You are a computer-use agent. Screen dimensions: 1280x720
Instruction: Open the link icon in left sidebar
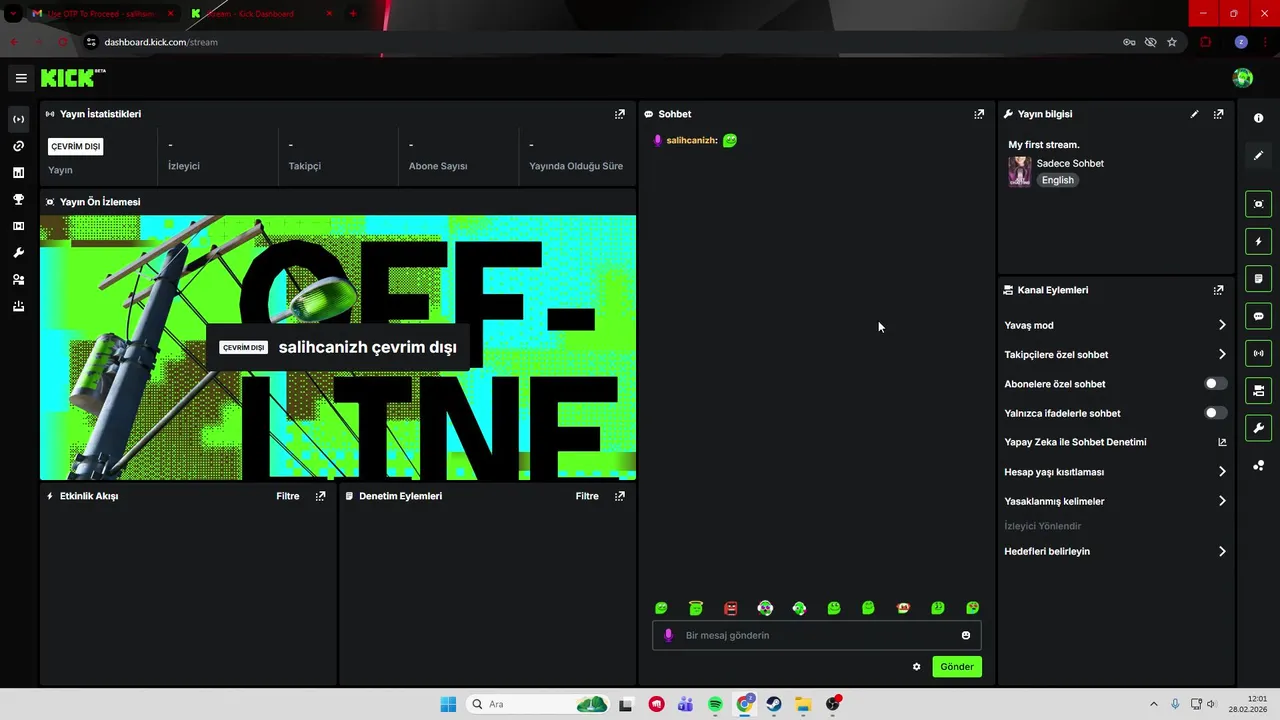pos(18,146)
